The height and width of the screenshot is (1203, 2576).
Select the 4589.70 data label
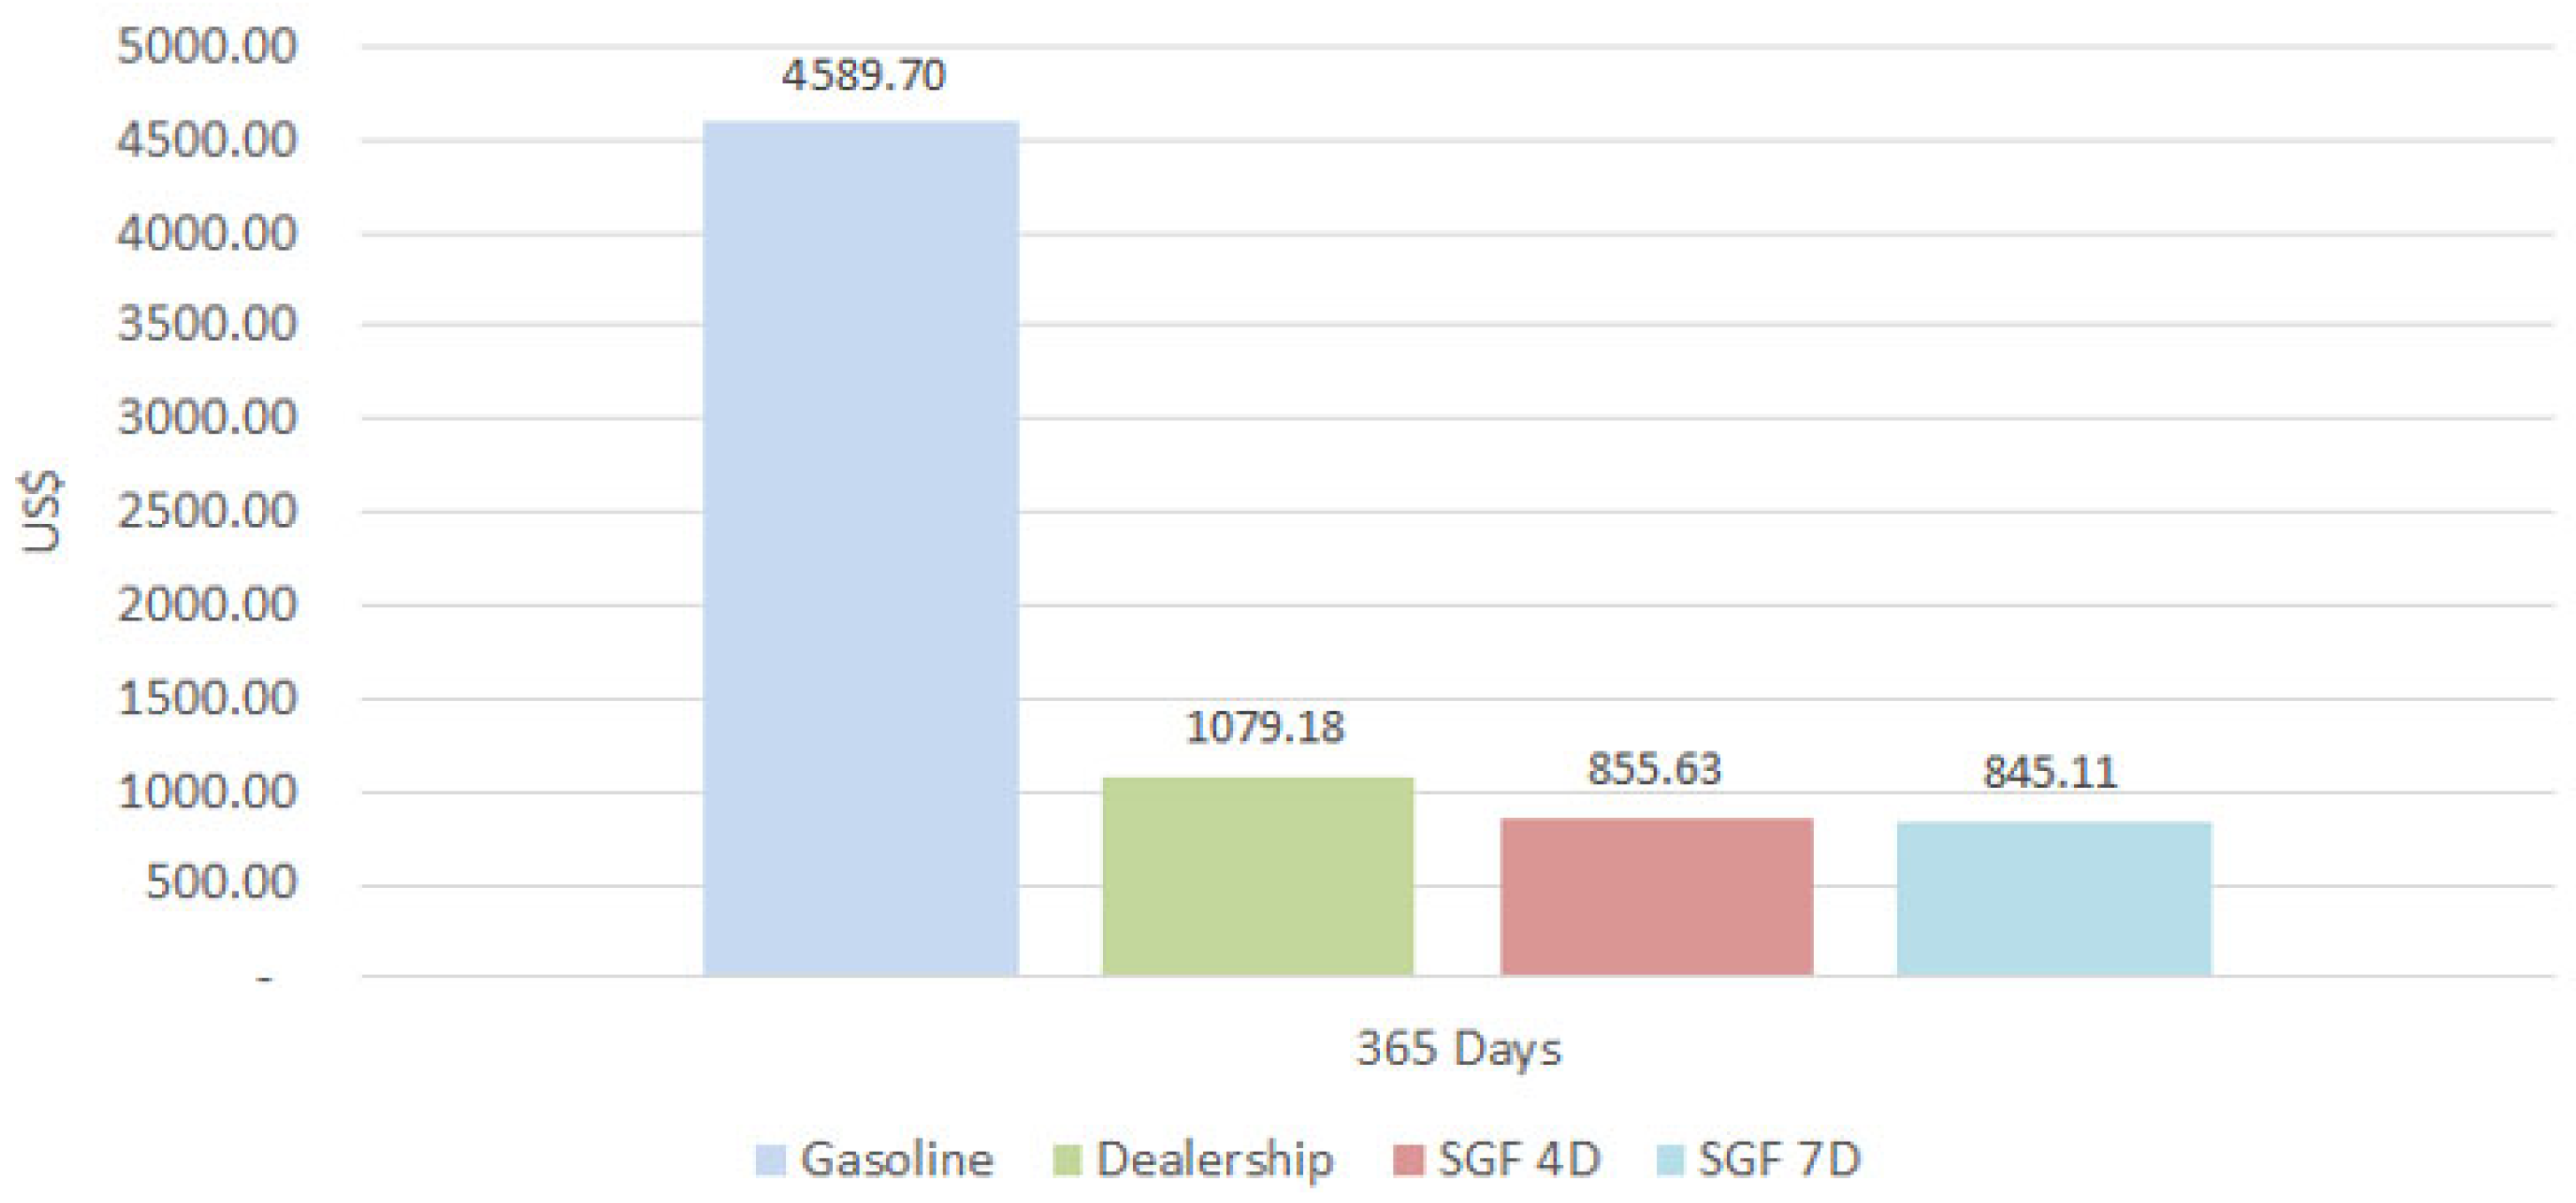click(863, 76)
